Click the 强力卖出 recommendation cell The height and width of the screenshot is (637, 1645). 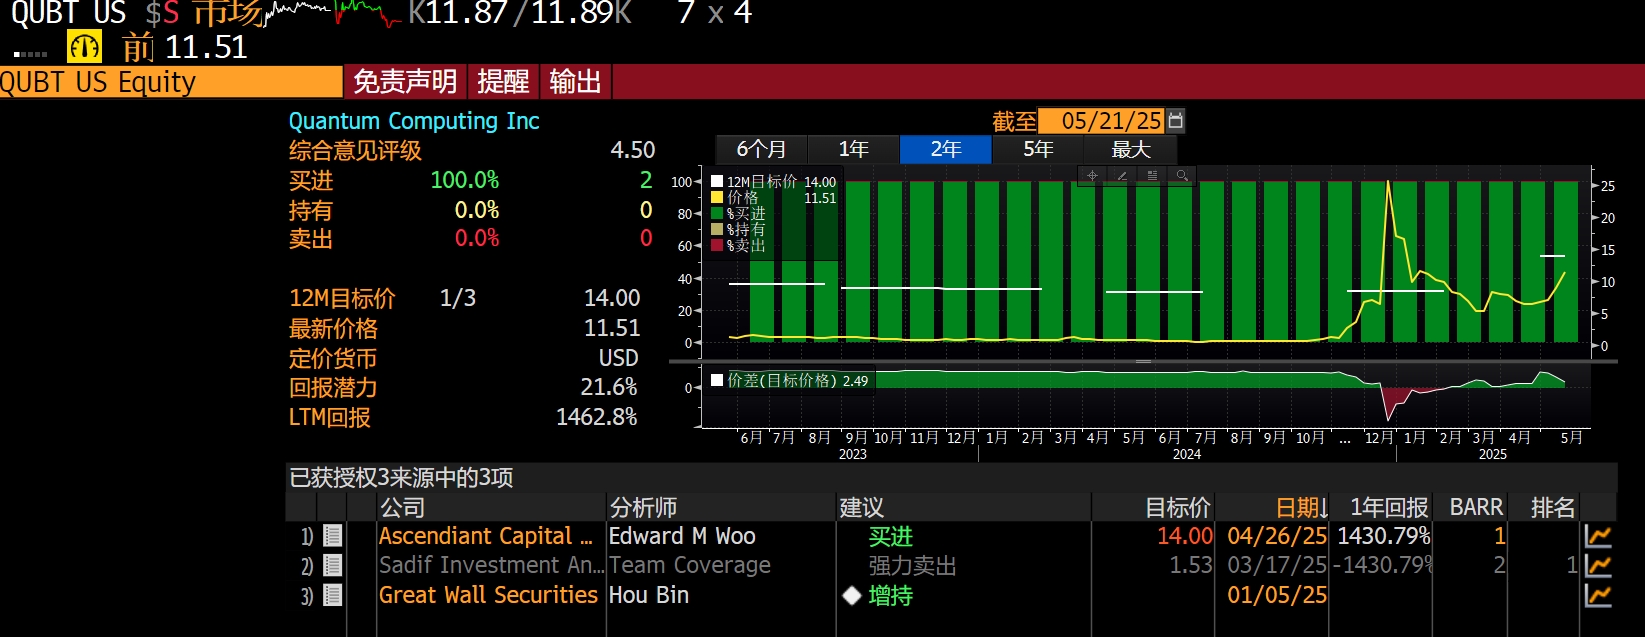tap(913, 566)
